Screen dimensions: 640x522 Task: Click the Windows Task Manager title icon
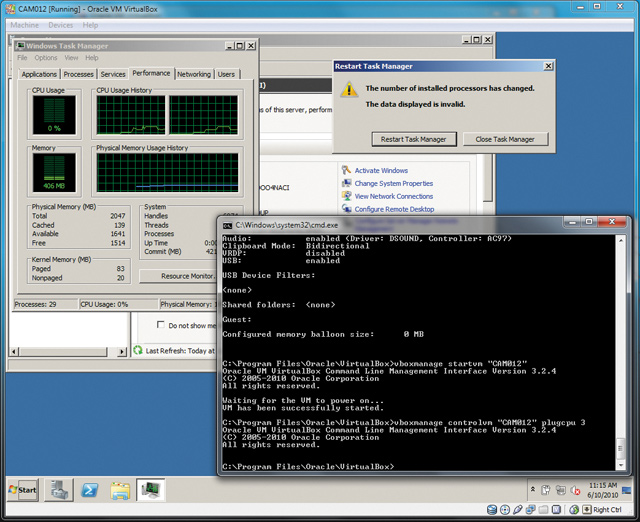coord(20,46)
